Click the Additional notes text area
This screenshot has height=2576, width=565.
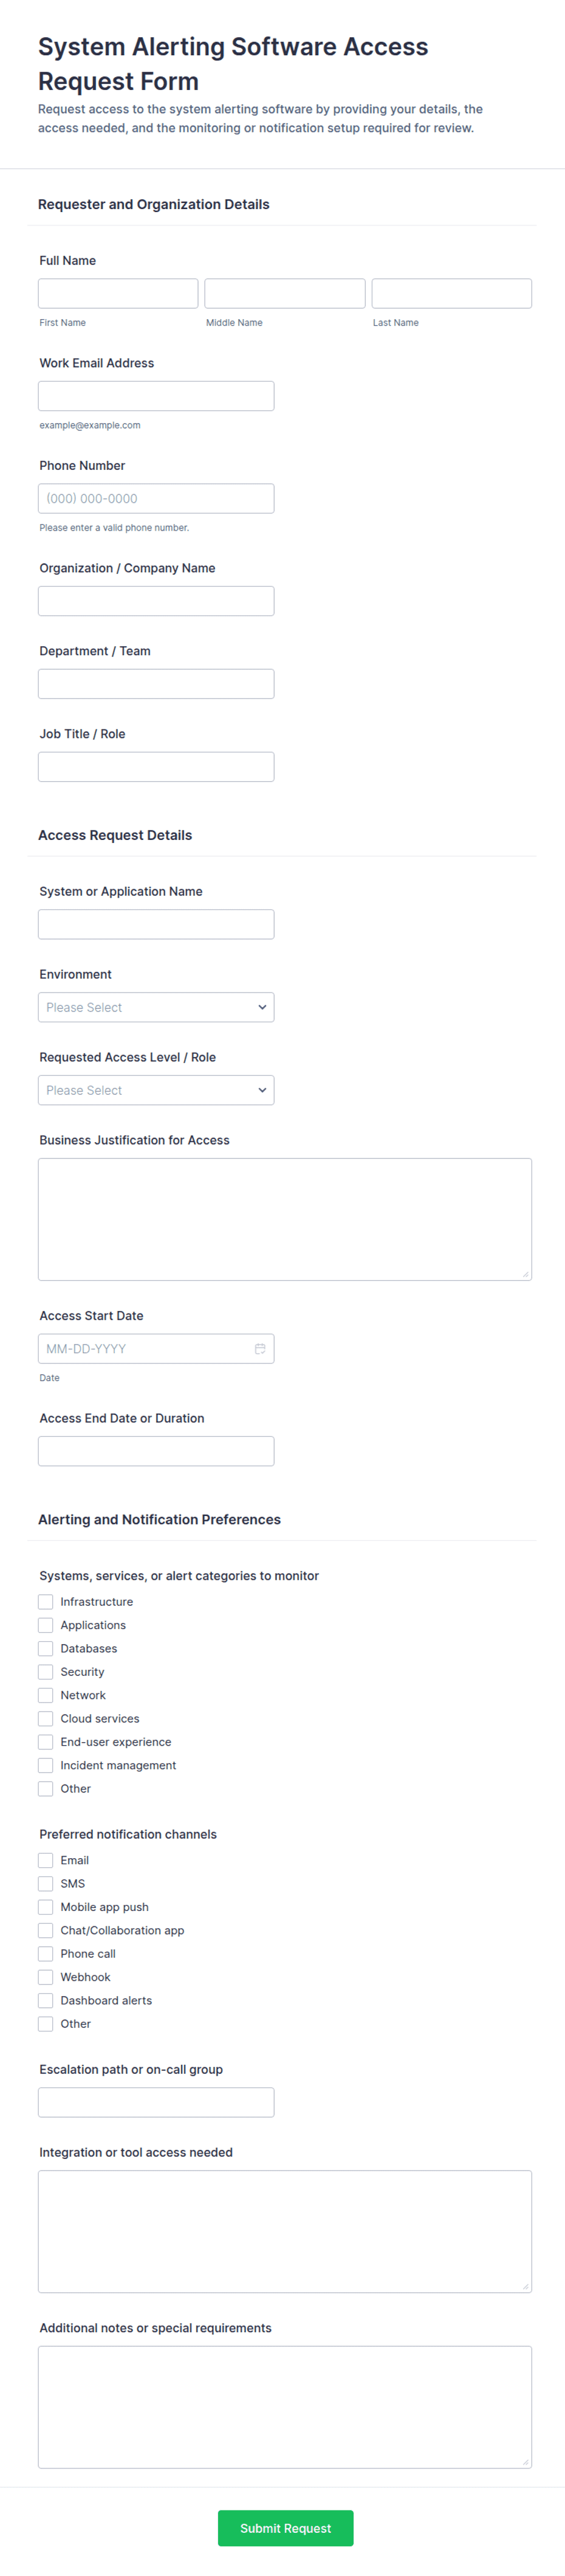click(285, 2407)
